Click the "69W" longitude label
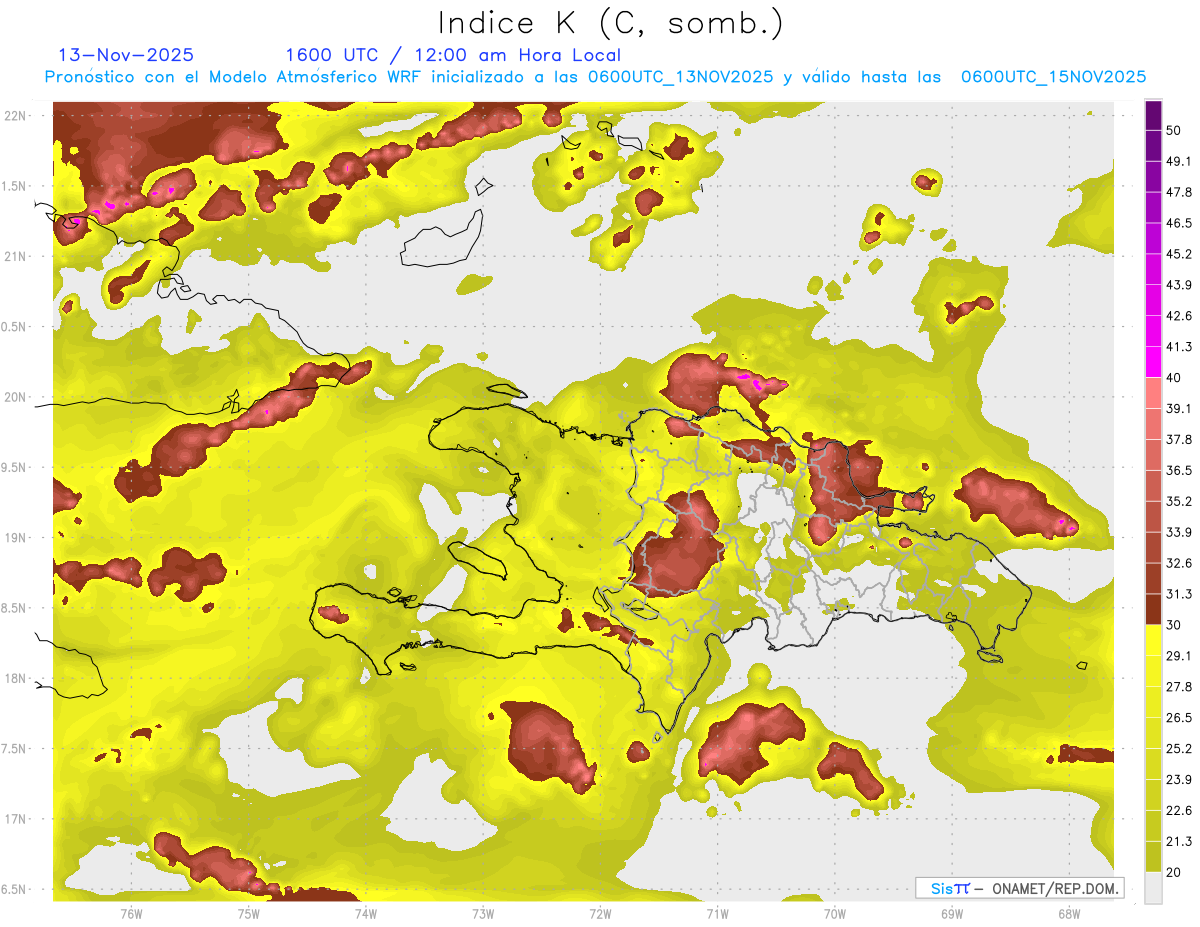Screen dimensions: 1200x927 click(952, 913)
